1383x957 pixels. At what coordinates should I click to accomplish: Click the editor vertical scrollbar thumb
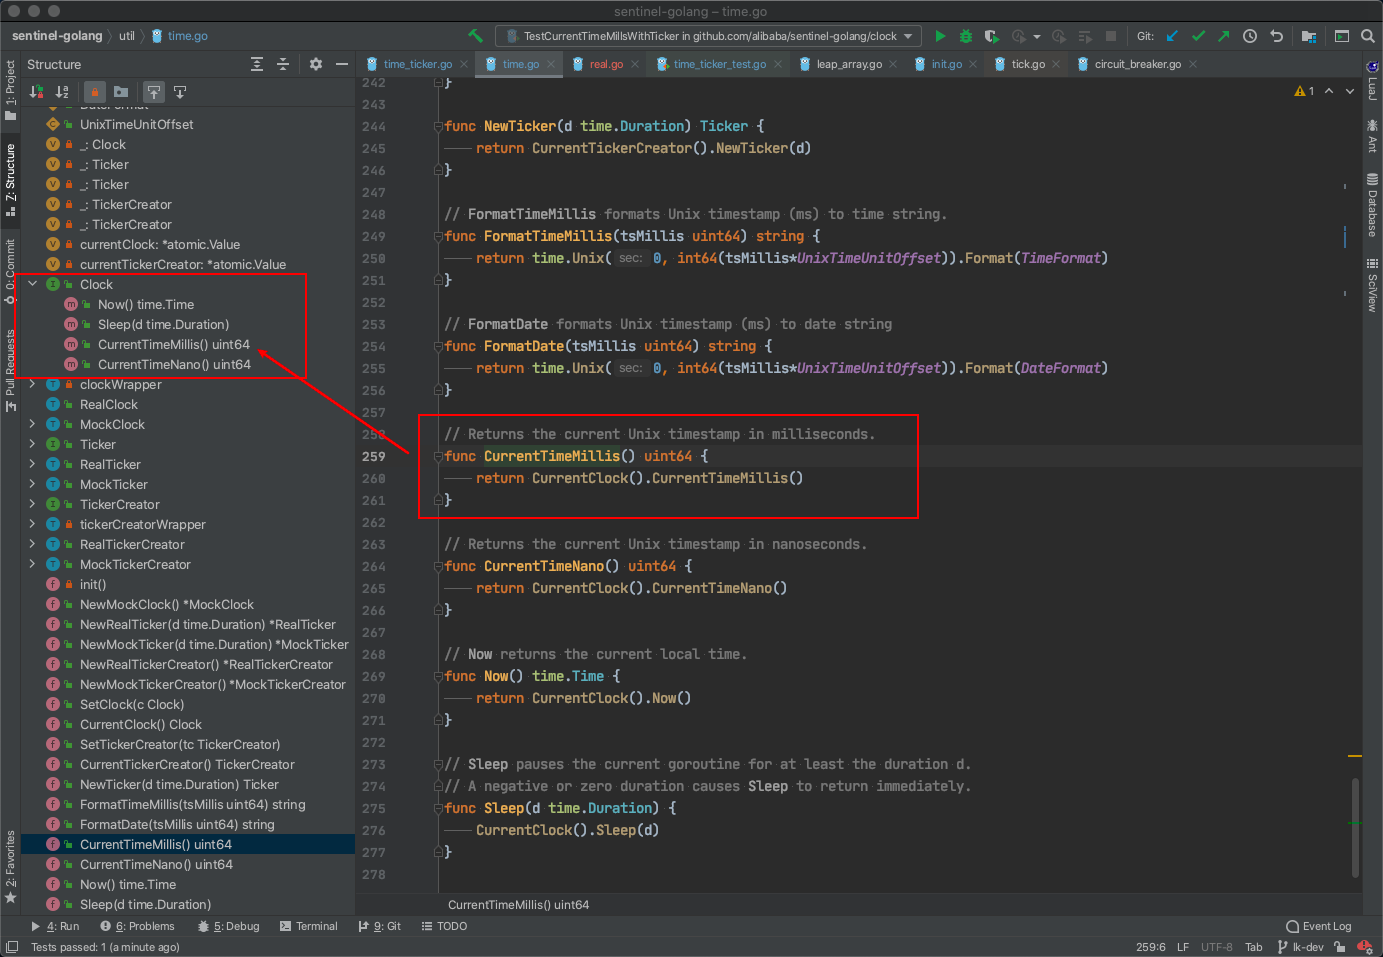1355,826
